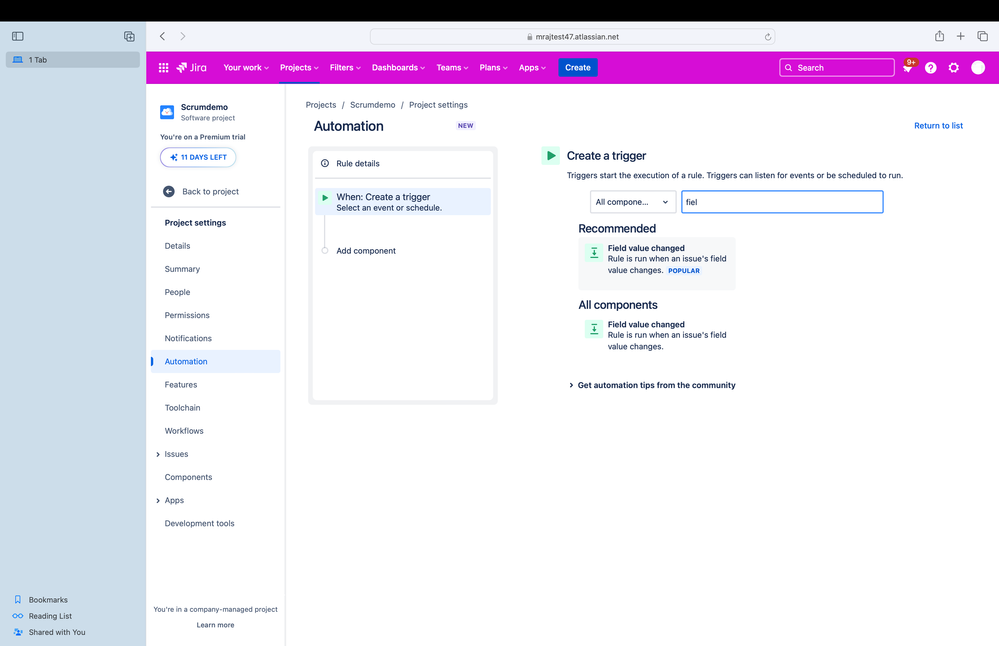This screenshot has width=999, height=646.
Task: Open a new Safari tab with plus
Action: point(960,36)
